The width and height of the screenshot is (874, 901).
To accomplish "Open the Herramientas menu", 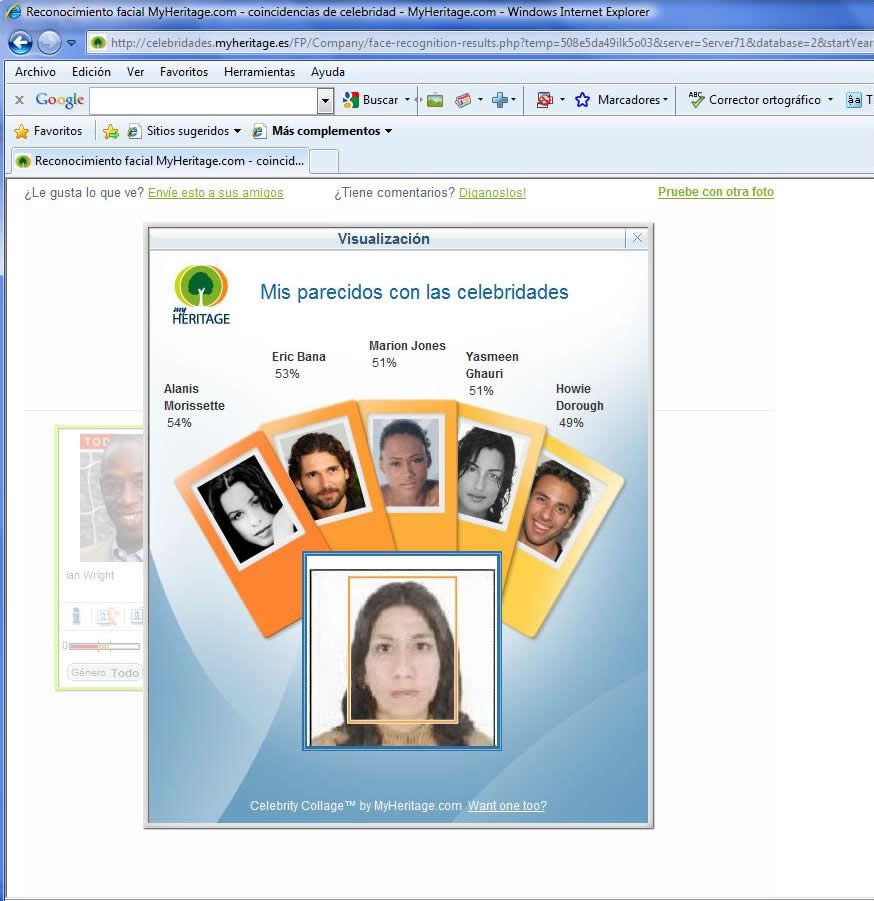I will tap(259, 72).
